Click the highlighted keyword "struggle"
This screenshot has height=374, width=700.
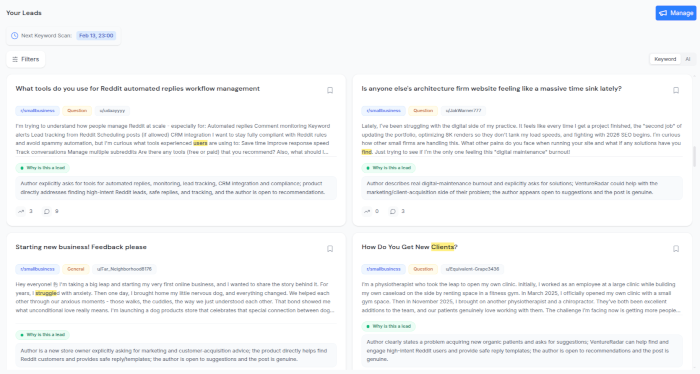coord(46,293)
